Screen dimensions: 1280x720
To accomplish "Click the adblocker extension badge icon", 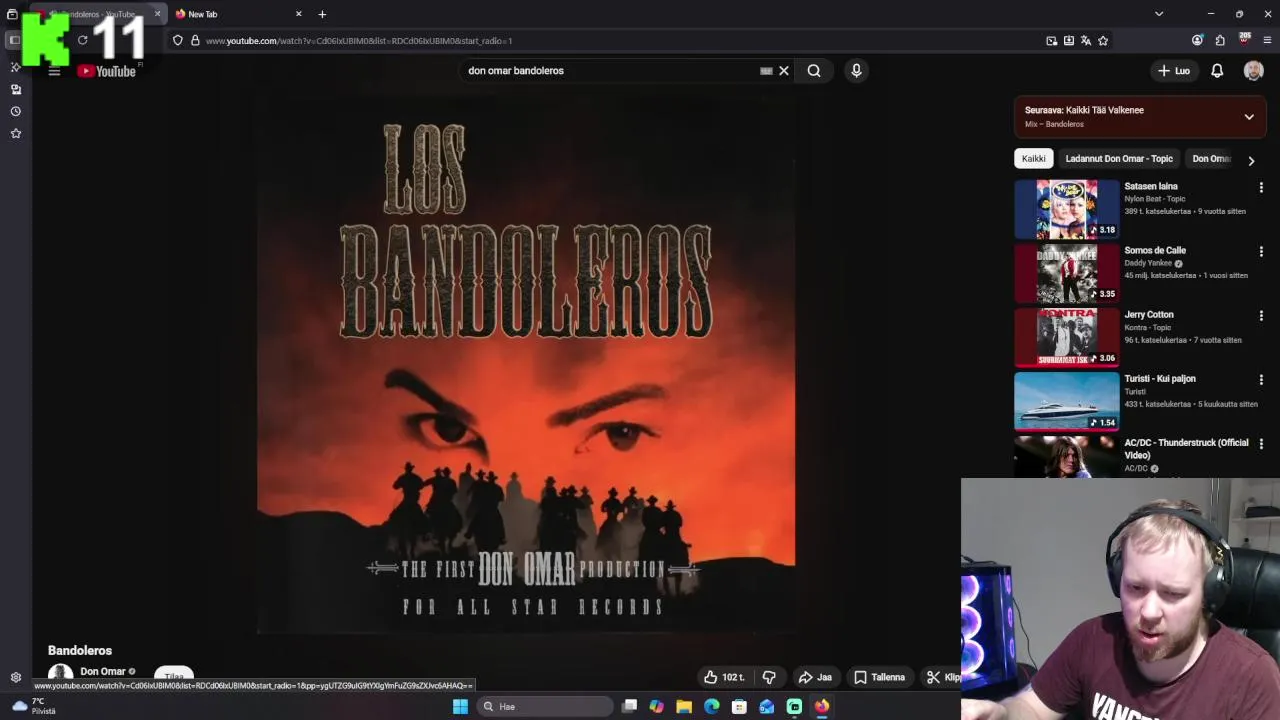I will 1244,40.
